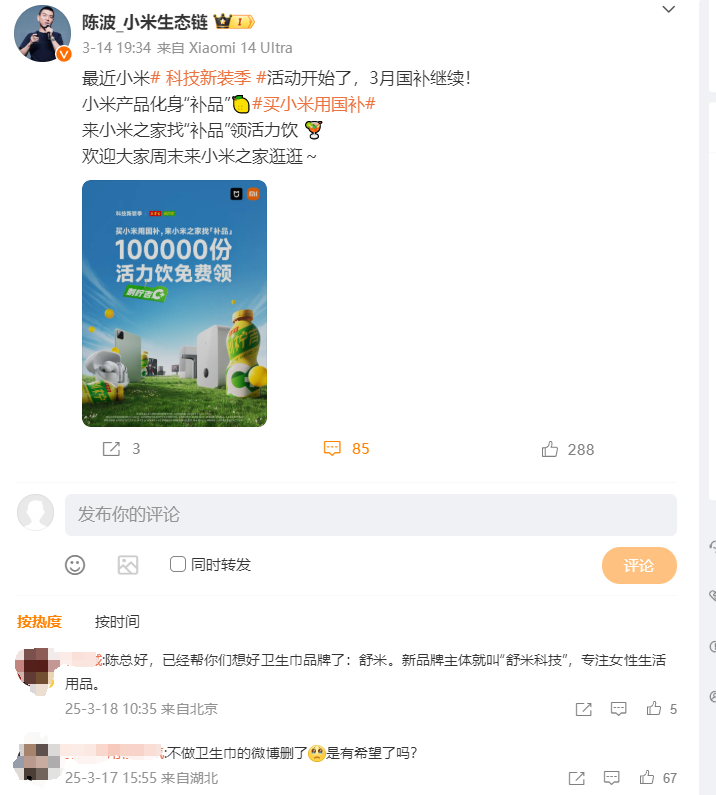Like the post with the thumbs-up icon
The height and width of the screenshot is (795, 716).
550,449
